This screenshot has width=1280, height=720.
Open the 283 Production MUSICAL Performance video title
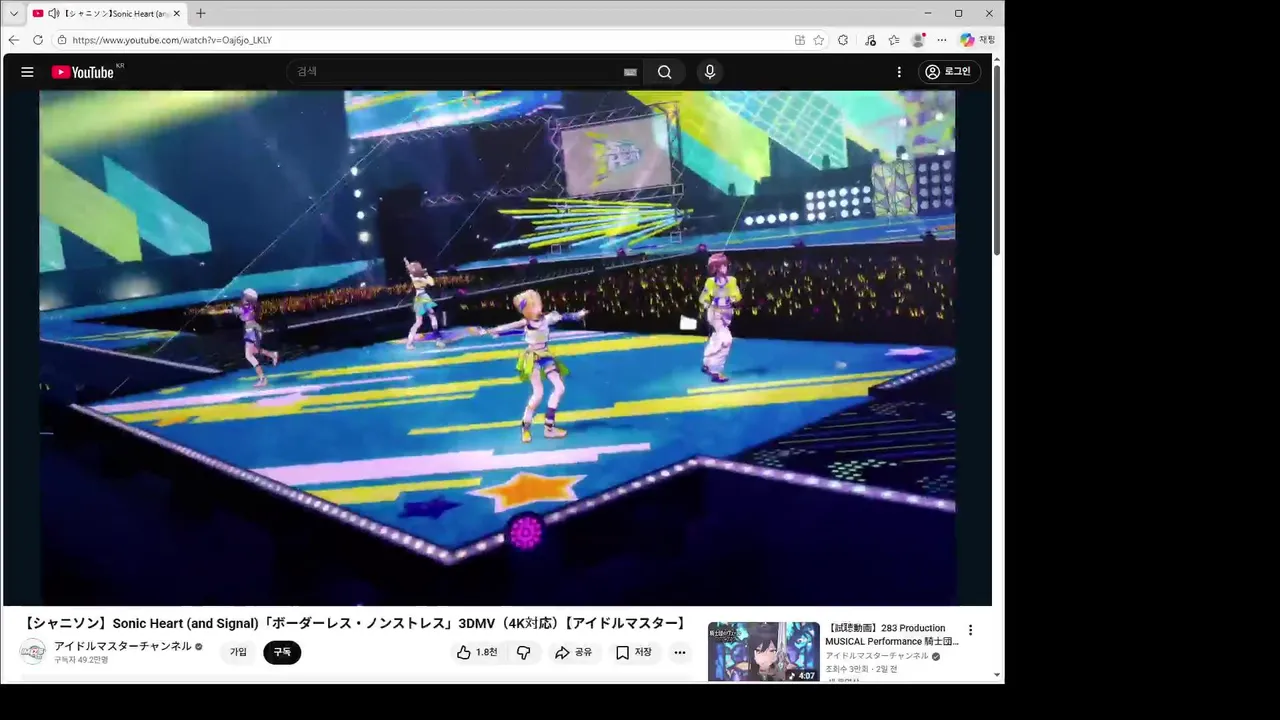[x=891, y=635]
